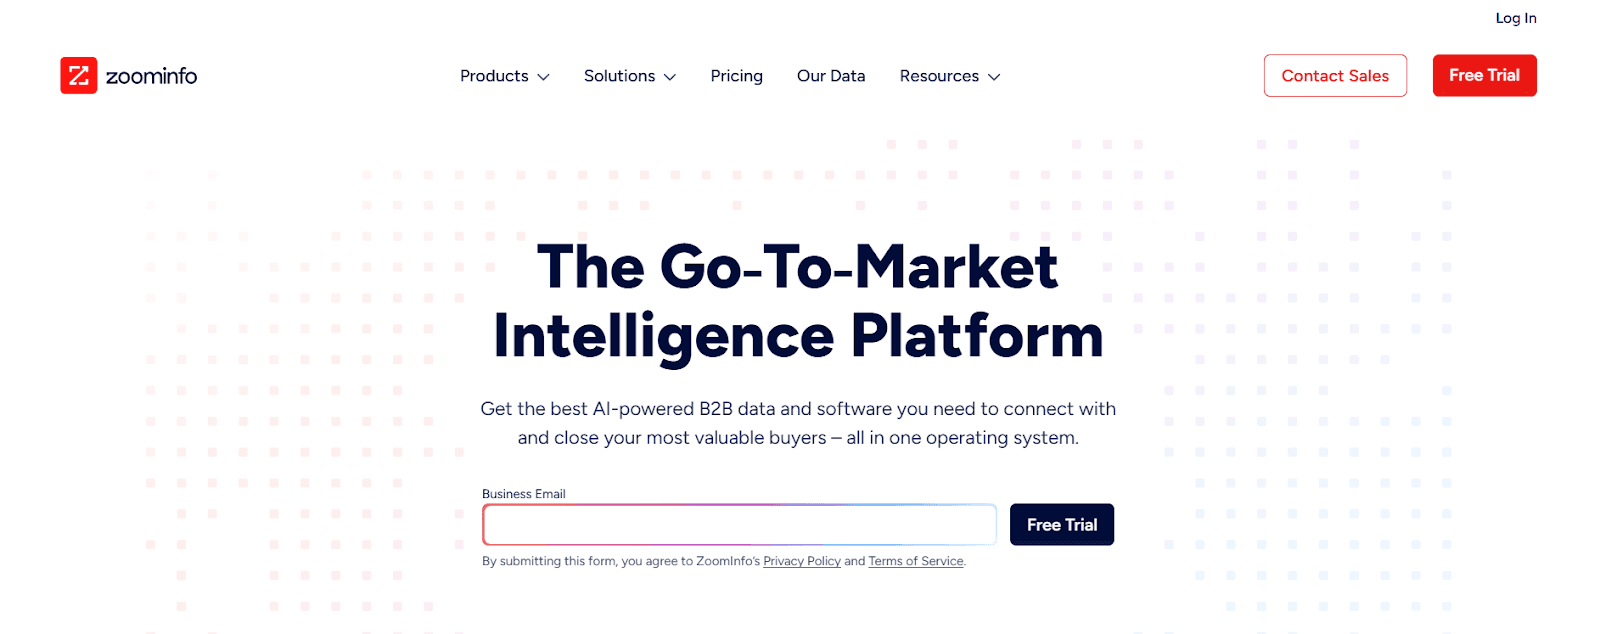The image size is (1600, 634).
Task: Open the Resources dropdown
Action: (939, 76)
